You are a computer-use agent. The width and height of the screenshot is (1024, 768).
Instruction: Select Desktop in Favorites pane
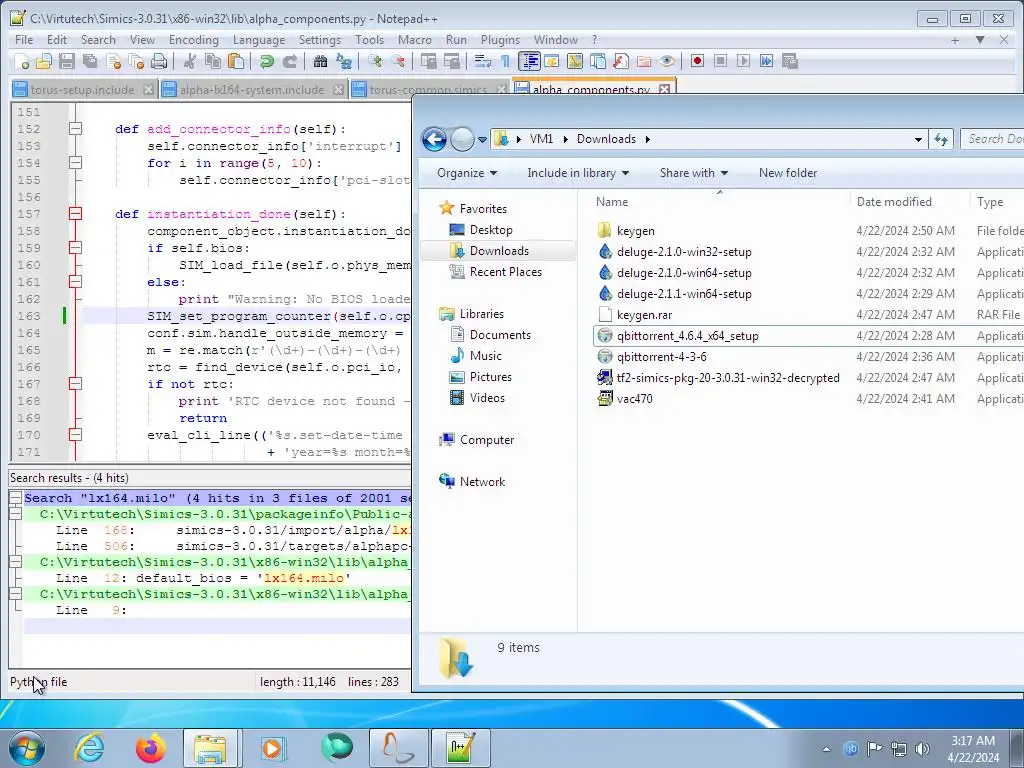490,230
